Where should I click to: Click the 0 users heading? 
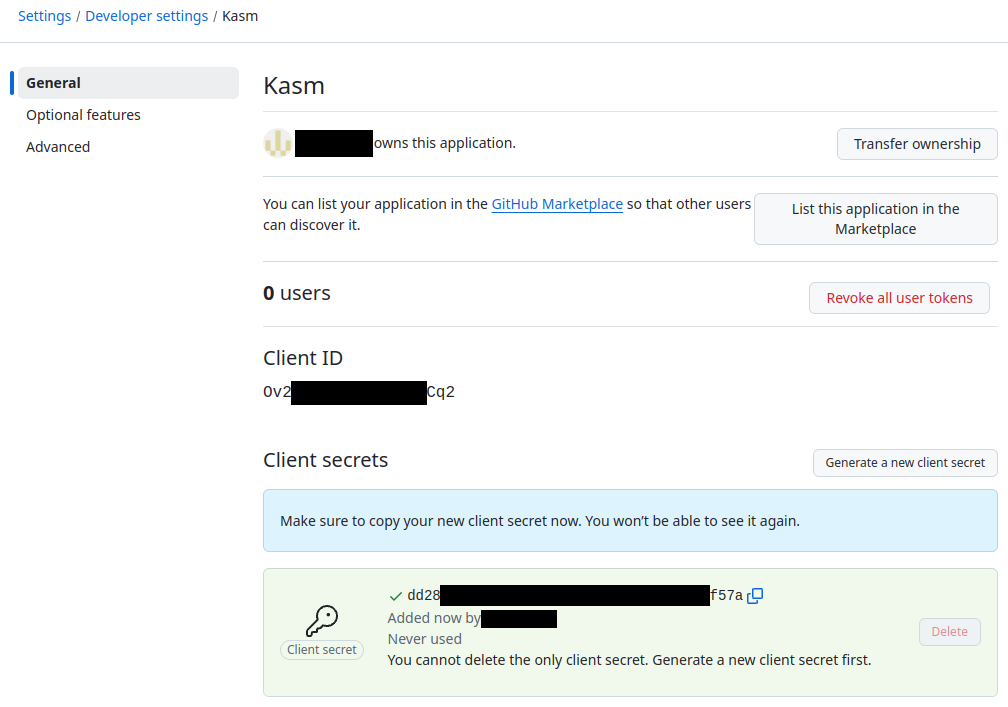[297, 292]
